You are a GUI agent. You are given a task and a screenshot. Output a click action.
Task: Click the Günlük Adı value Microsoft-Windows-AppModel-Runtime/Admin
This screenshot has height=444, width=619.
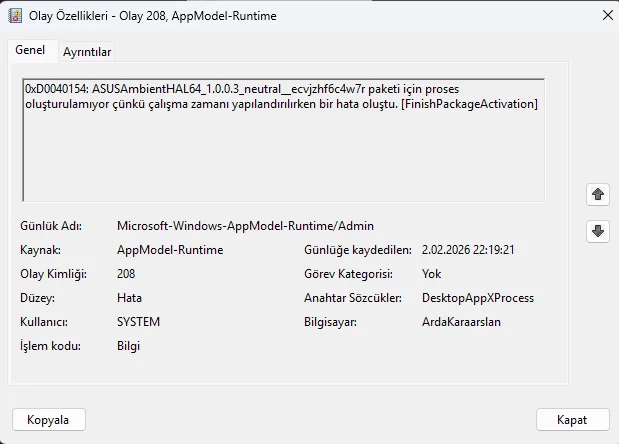[245, 226]
